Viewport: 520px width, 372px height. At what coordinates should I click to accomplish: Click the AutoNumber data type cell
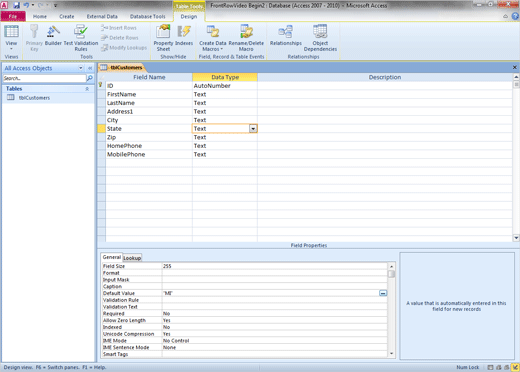click(x=225, y=86)
